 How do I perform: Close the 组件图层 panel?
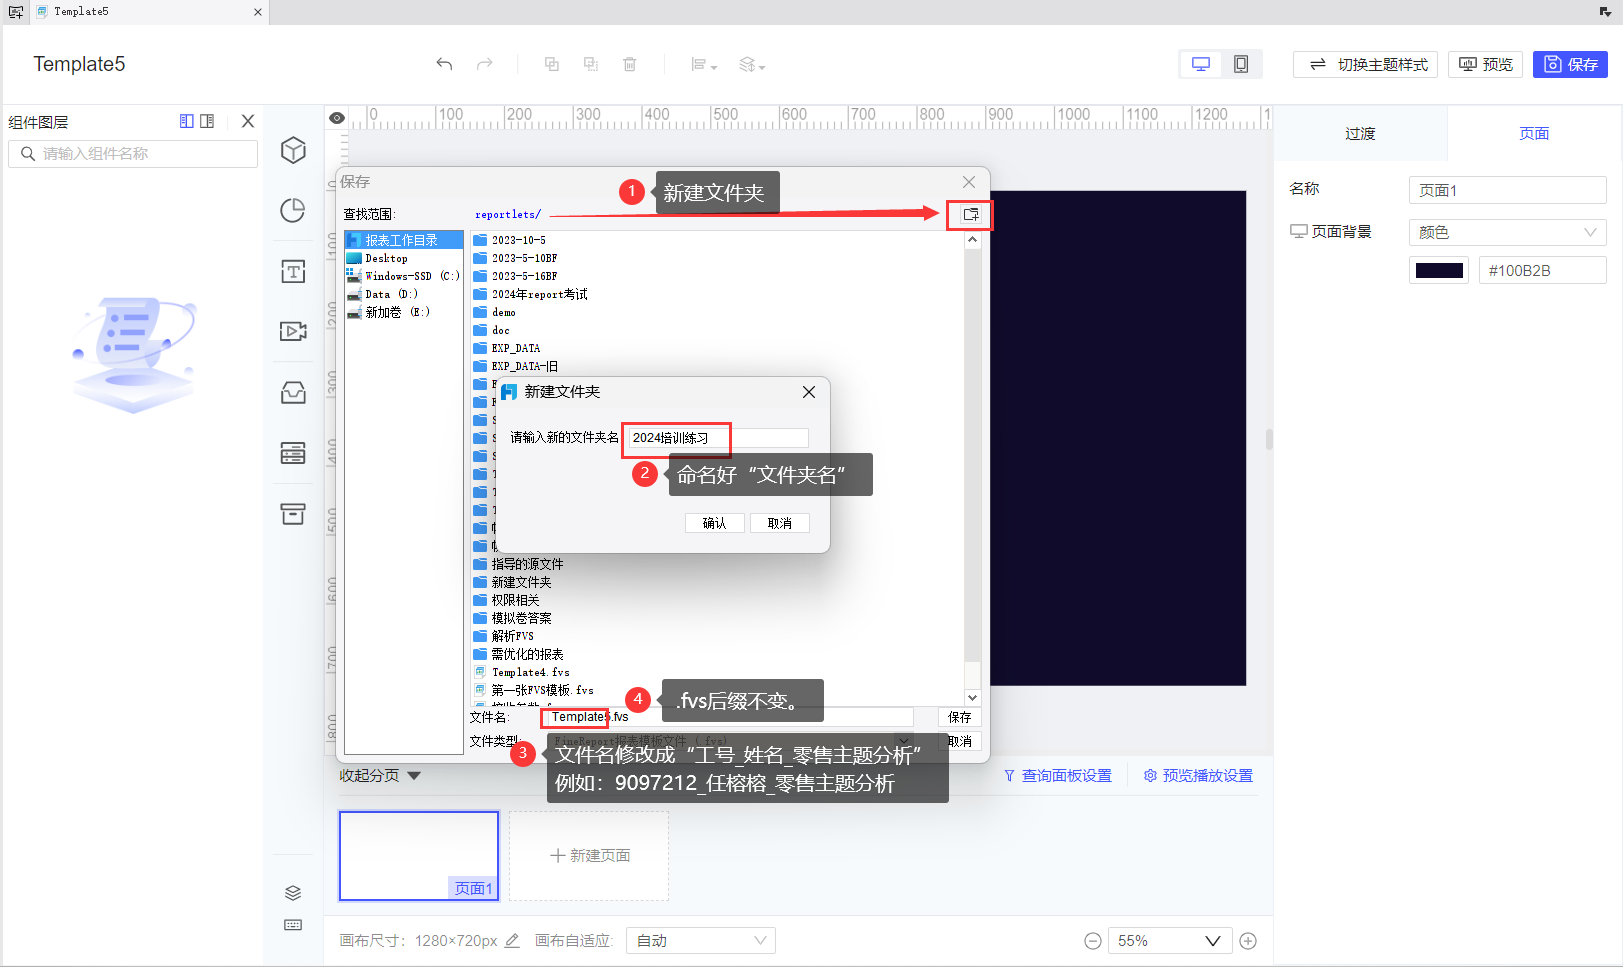pos(248,121)
